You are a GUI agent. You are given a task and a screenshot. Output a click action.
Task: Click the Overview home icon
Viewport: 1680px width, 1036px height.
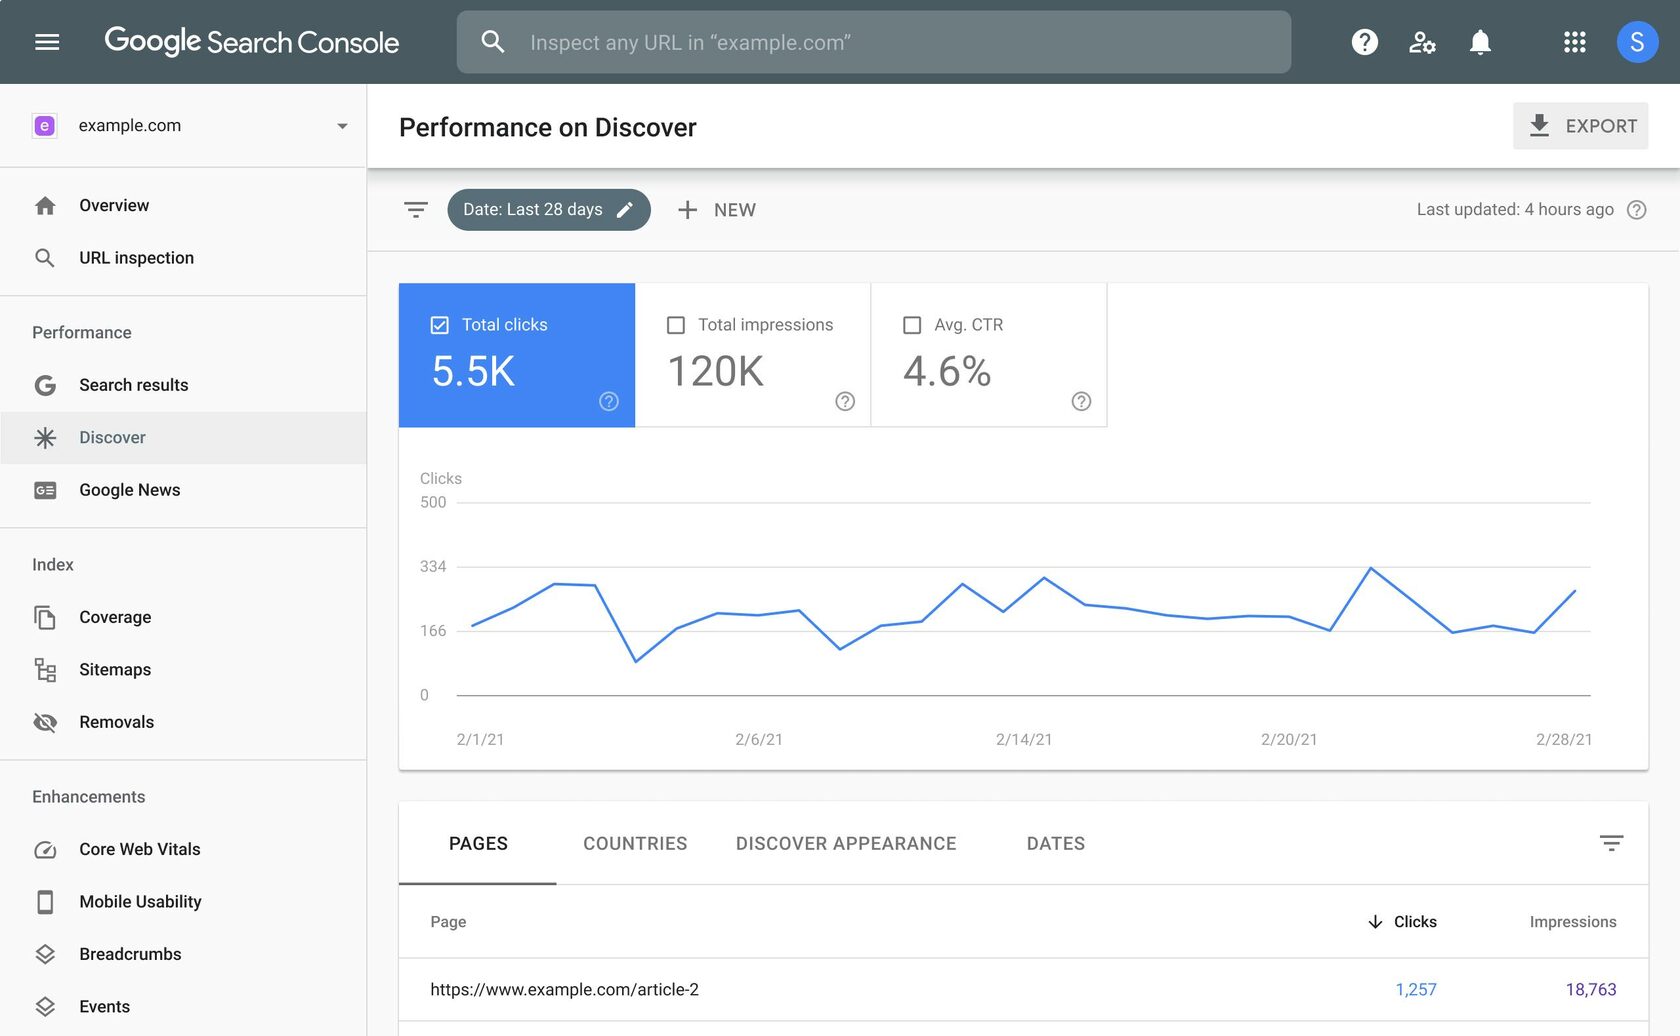tap(45, 206)
